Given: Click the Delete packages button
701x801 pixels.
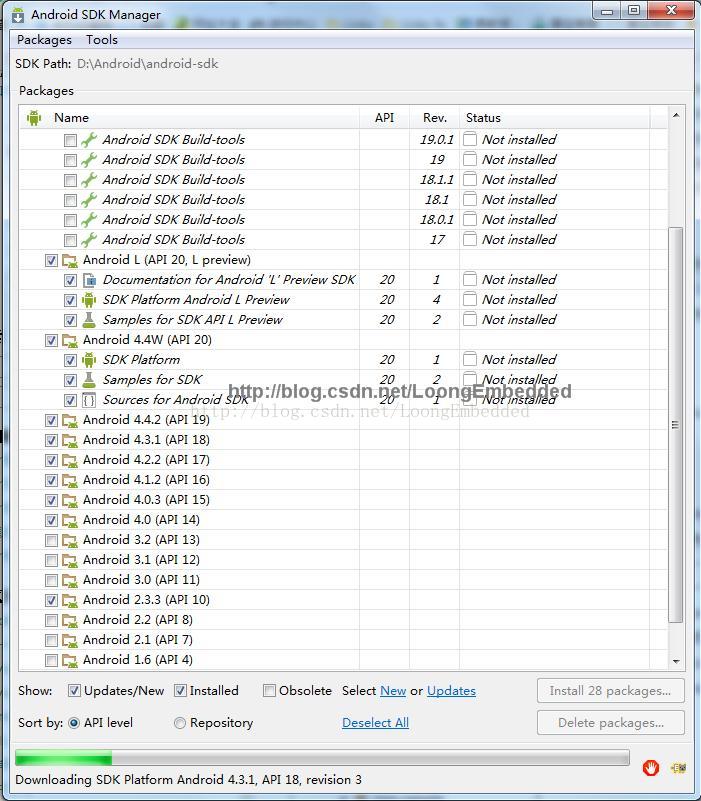Looking at the screenshot, I should coord(611,723).
